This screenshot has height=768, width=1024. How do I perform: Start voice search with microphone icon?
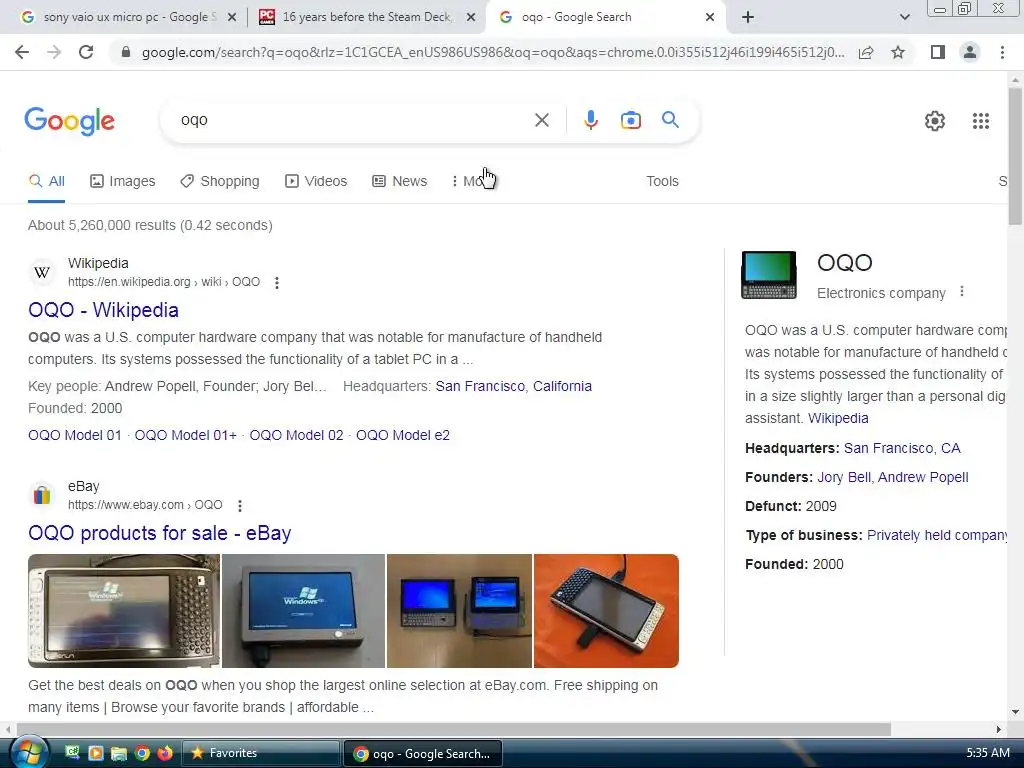click(x=590, y=120)
